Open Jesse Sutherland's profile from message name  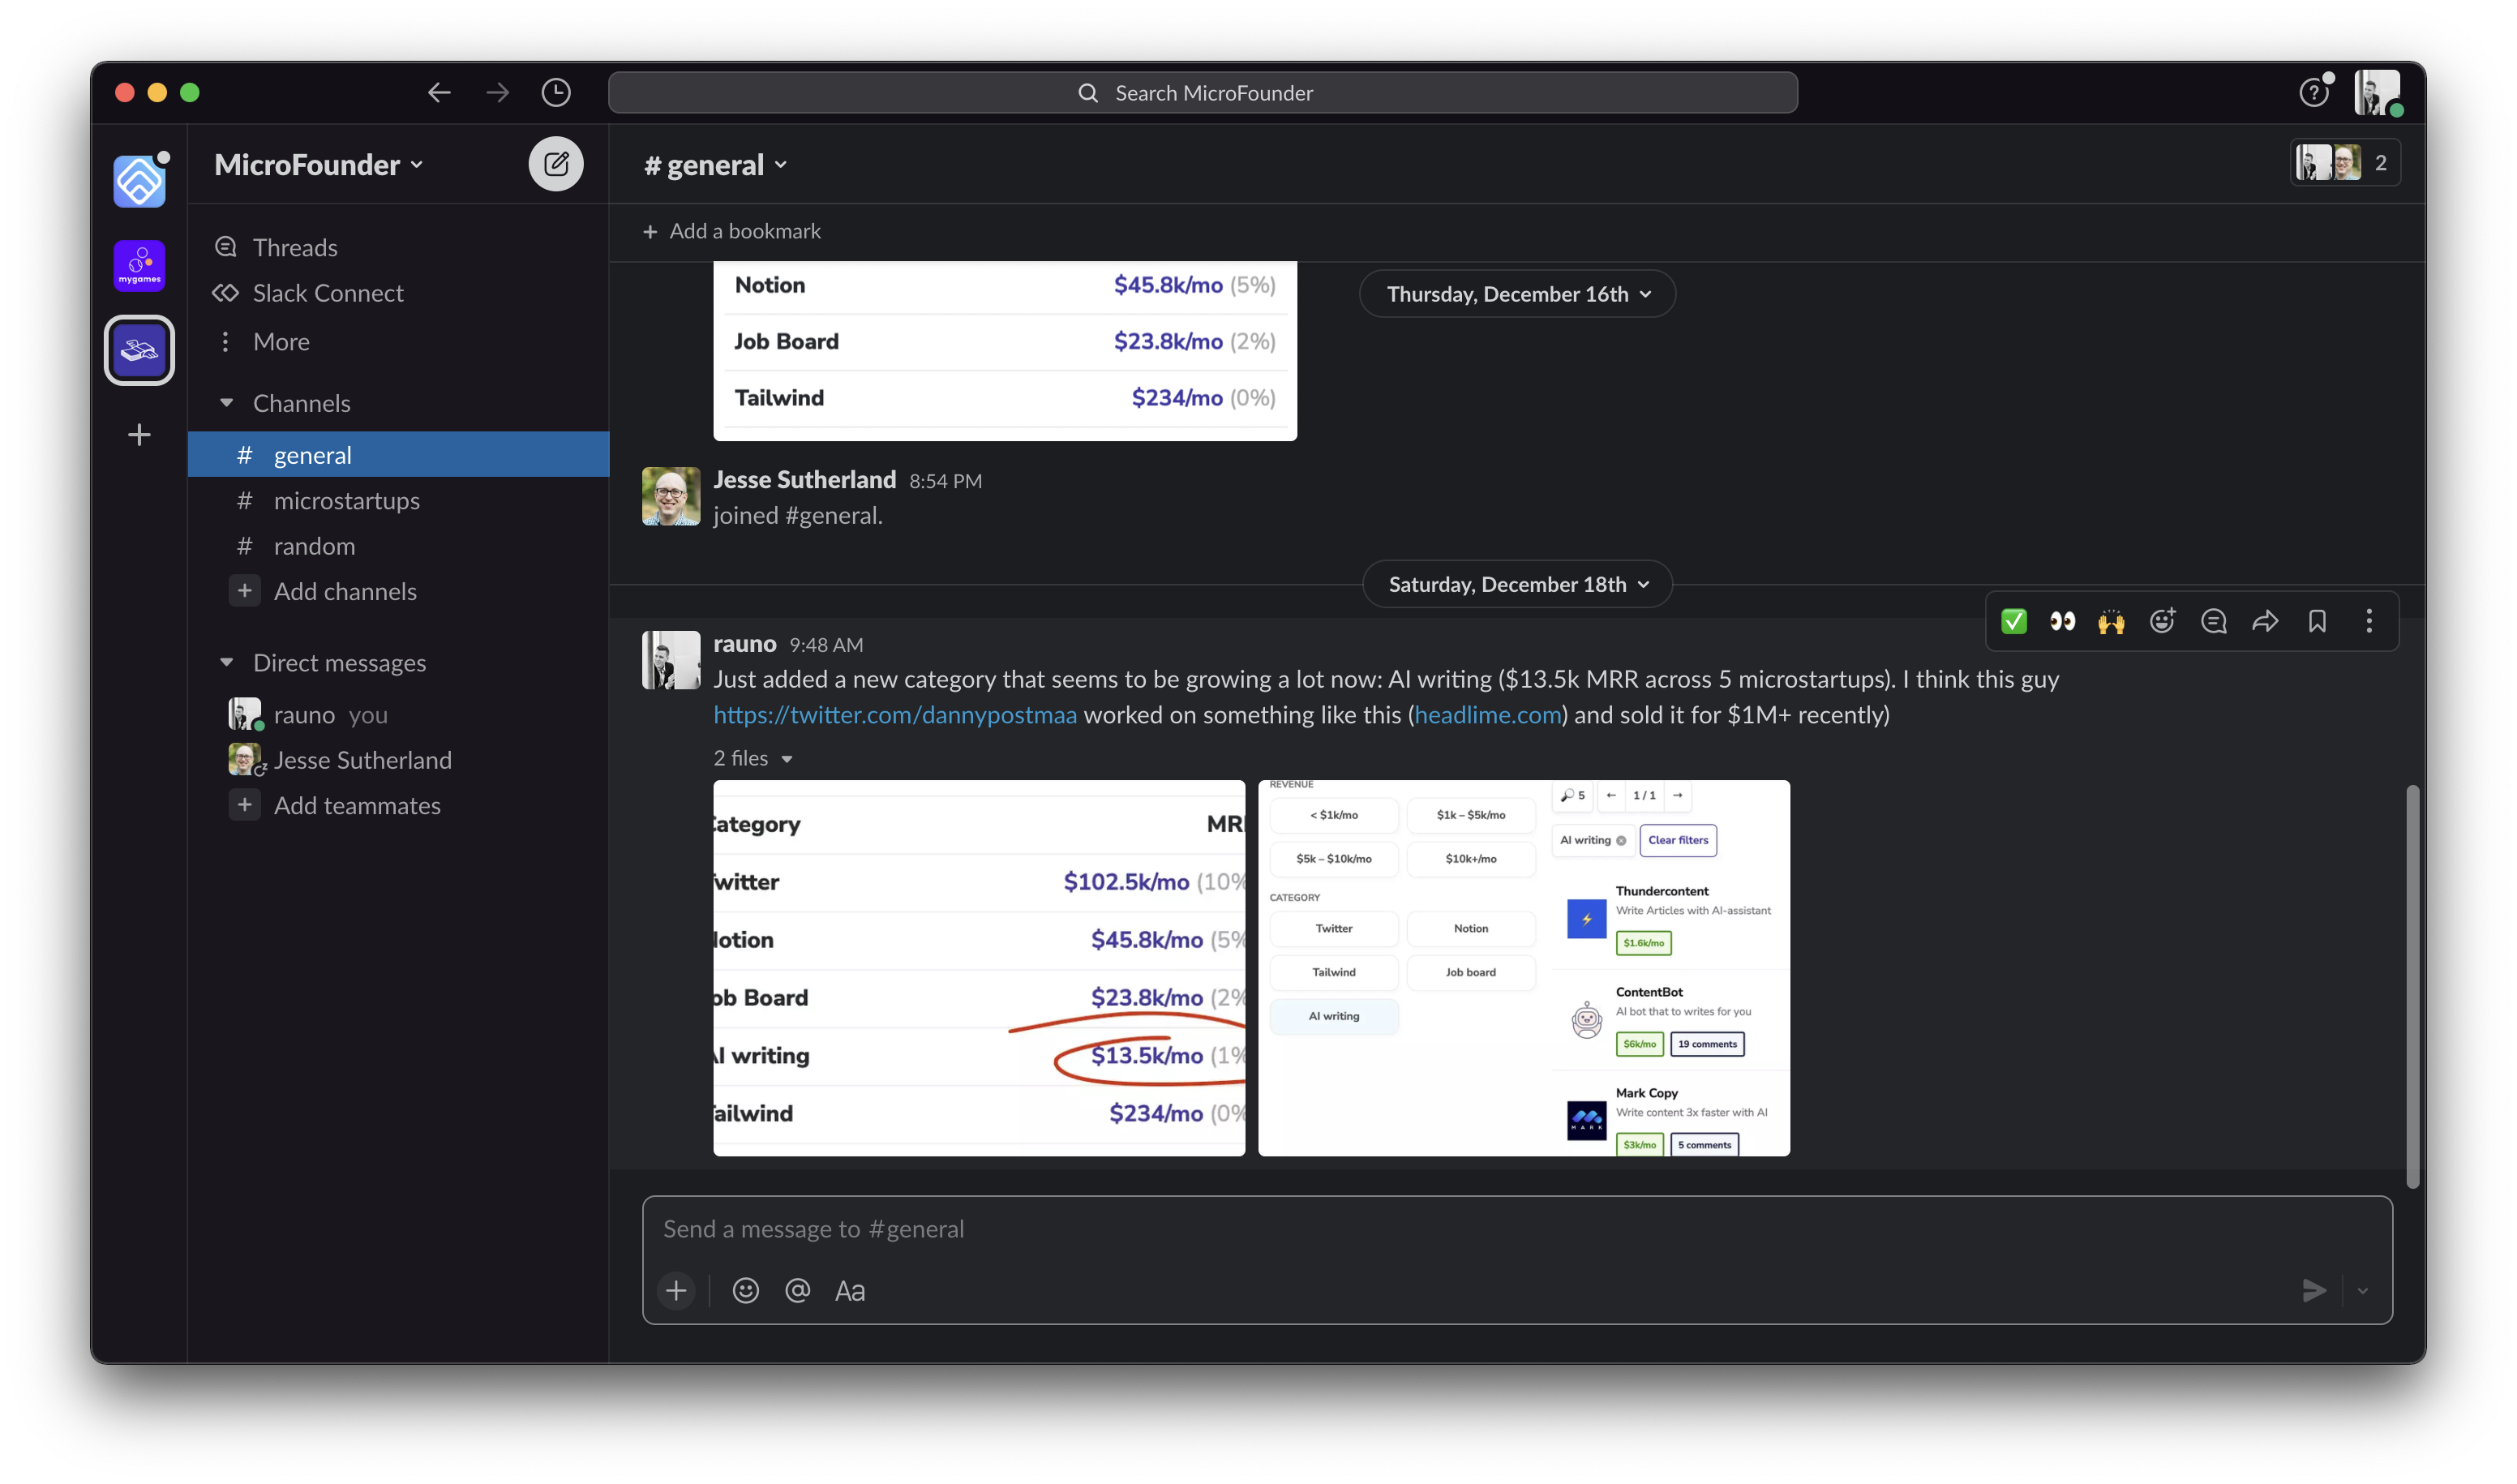(804, 480)
